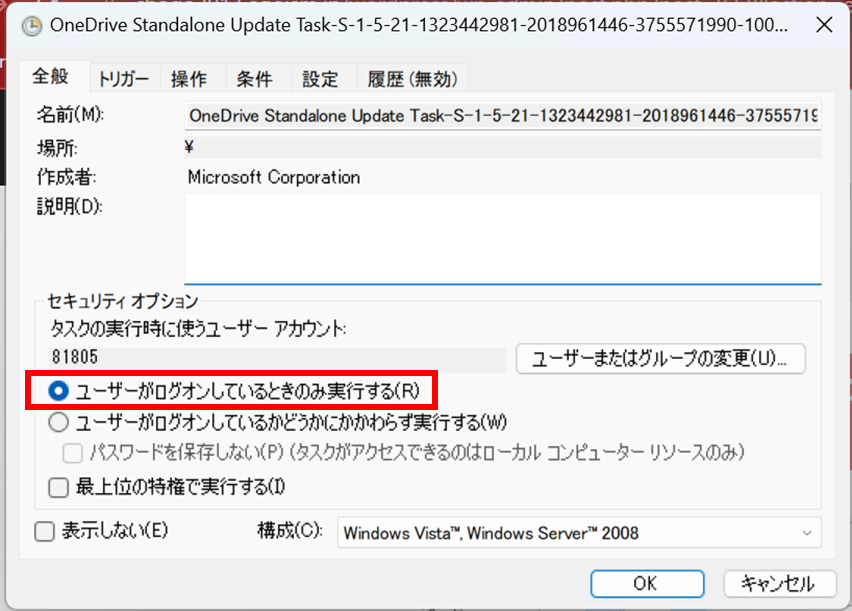Click the 名前 field with the OneDrive task name
Image resolution: width=852 pixels, height=611 pixels.
coord(502,115)
